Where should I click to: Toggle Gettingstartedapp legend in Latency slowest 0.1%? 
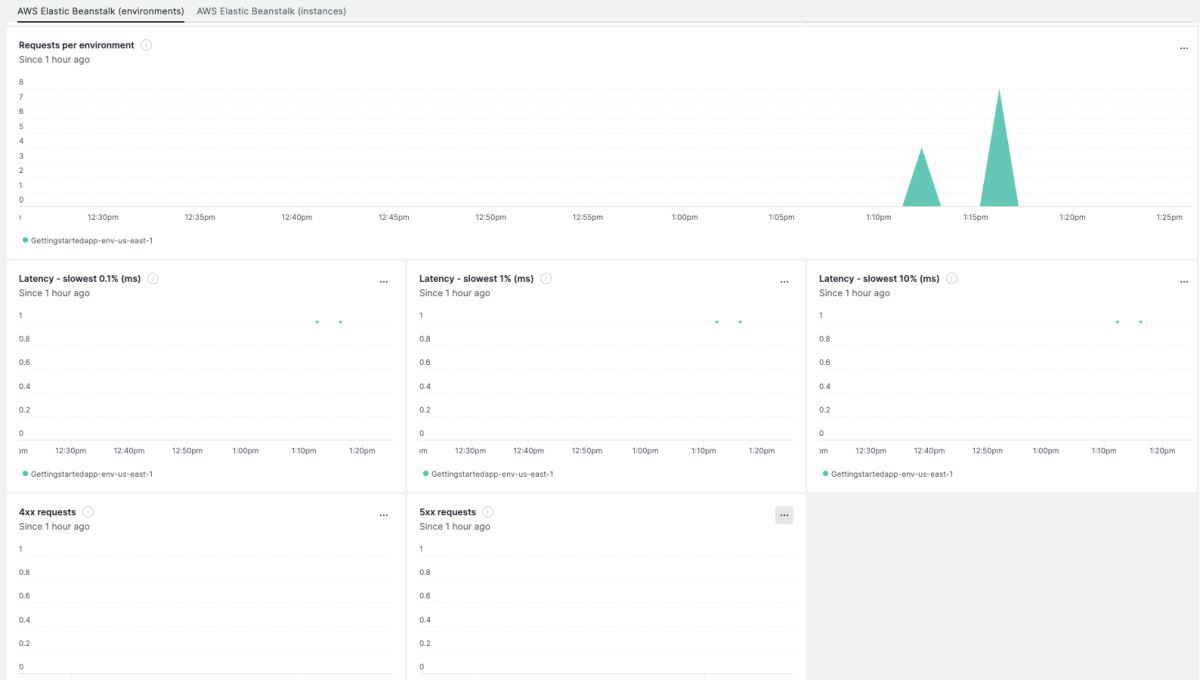(87, 474)
